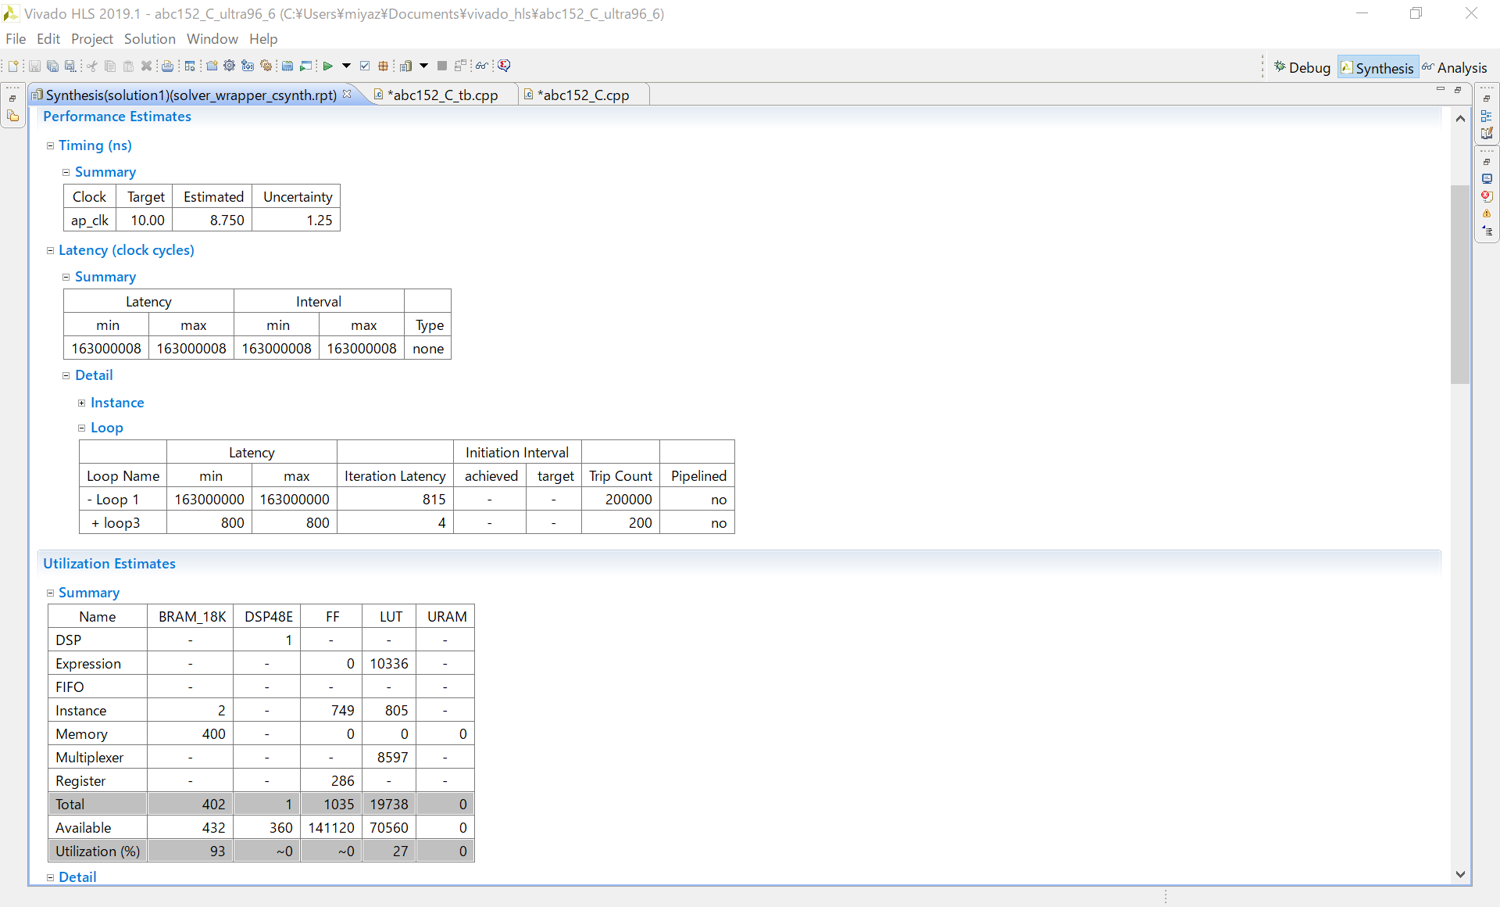This screenshot has width=1500, height=907.
Task: Open the Edit menu
Action: coord(48,39)
